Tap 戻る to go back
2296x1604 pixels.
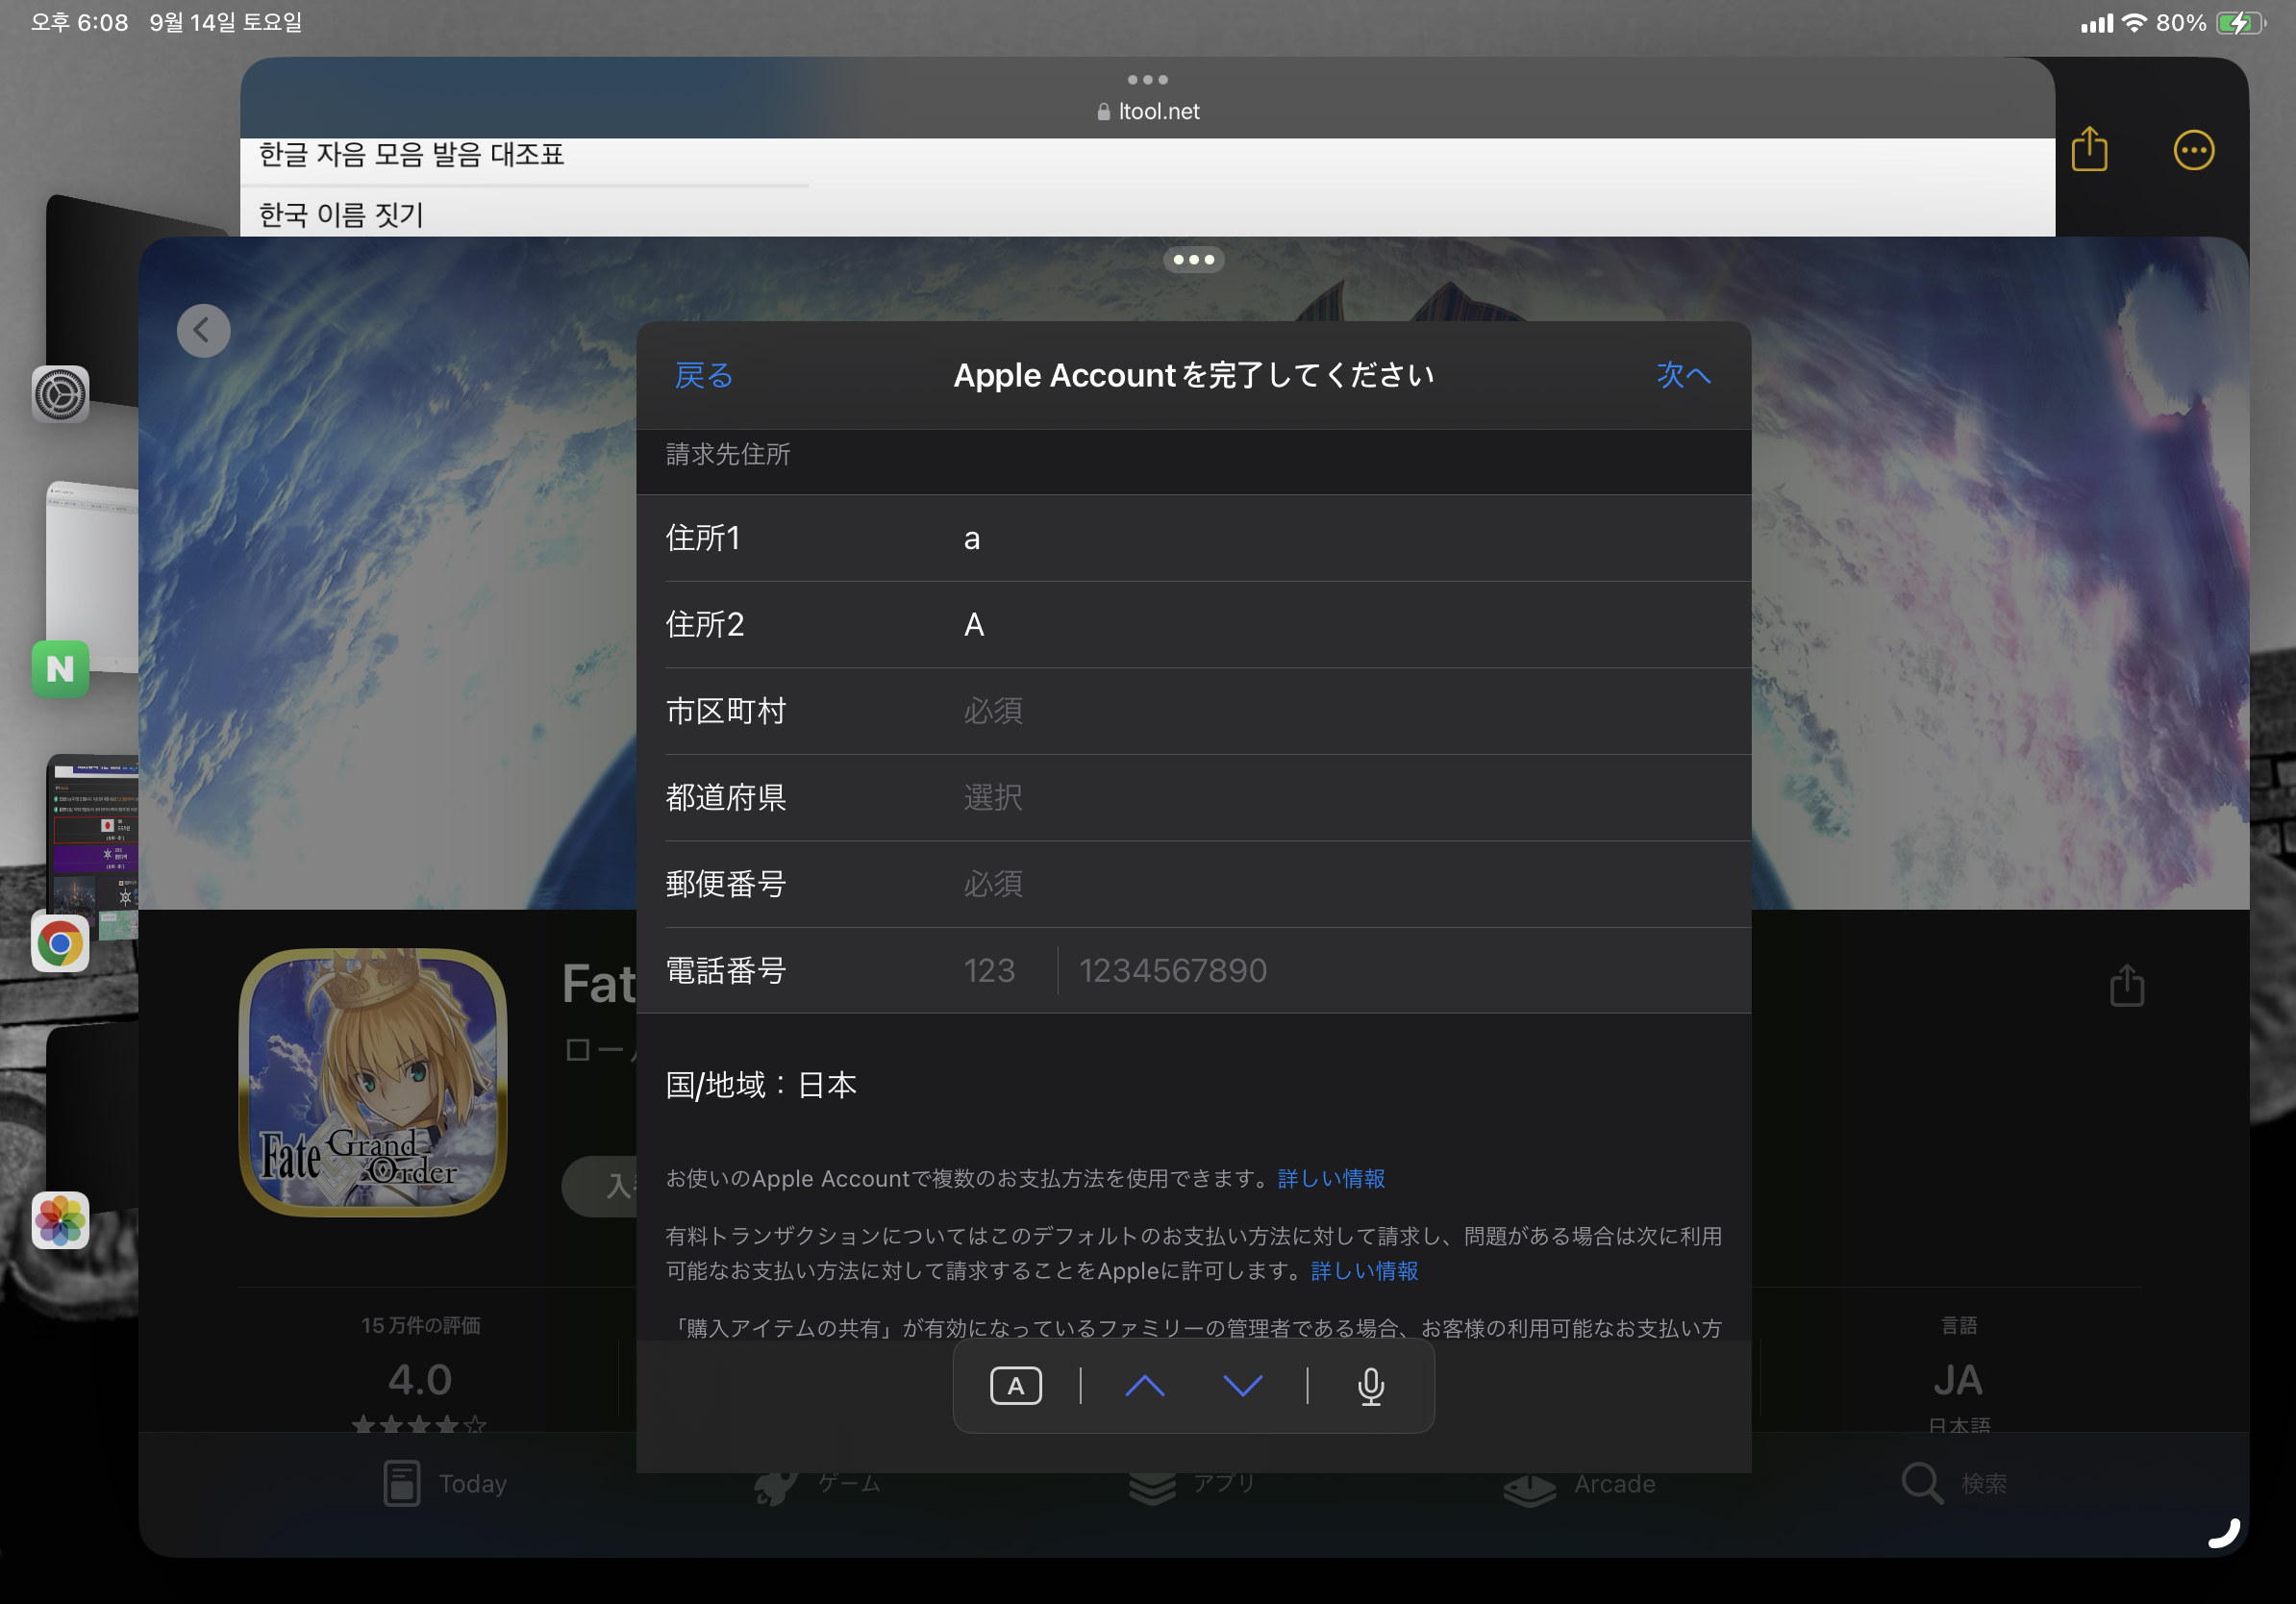704,376
